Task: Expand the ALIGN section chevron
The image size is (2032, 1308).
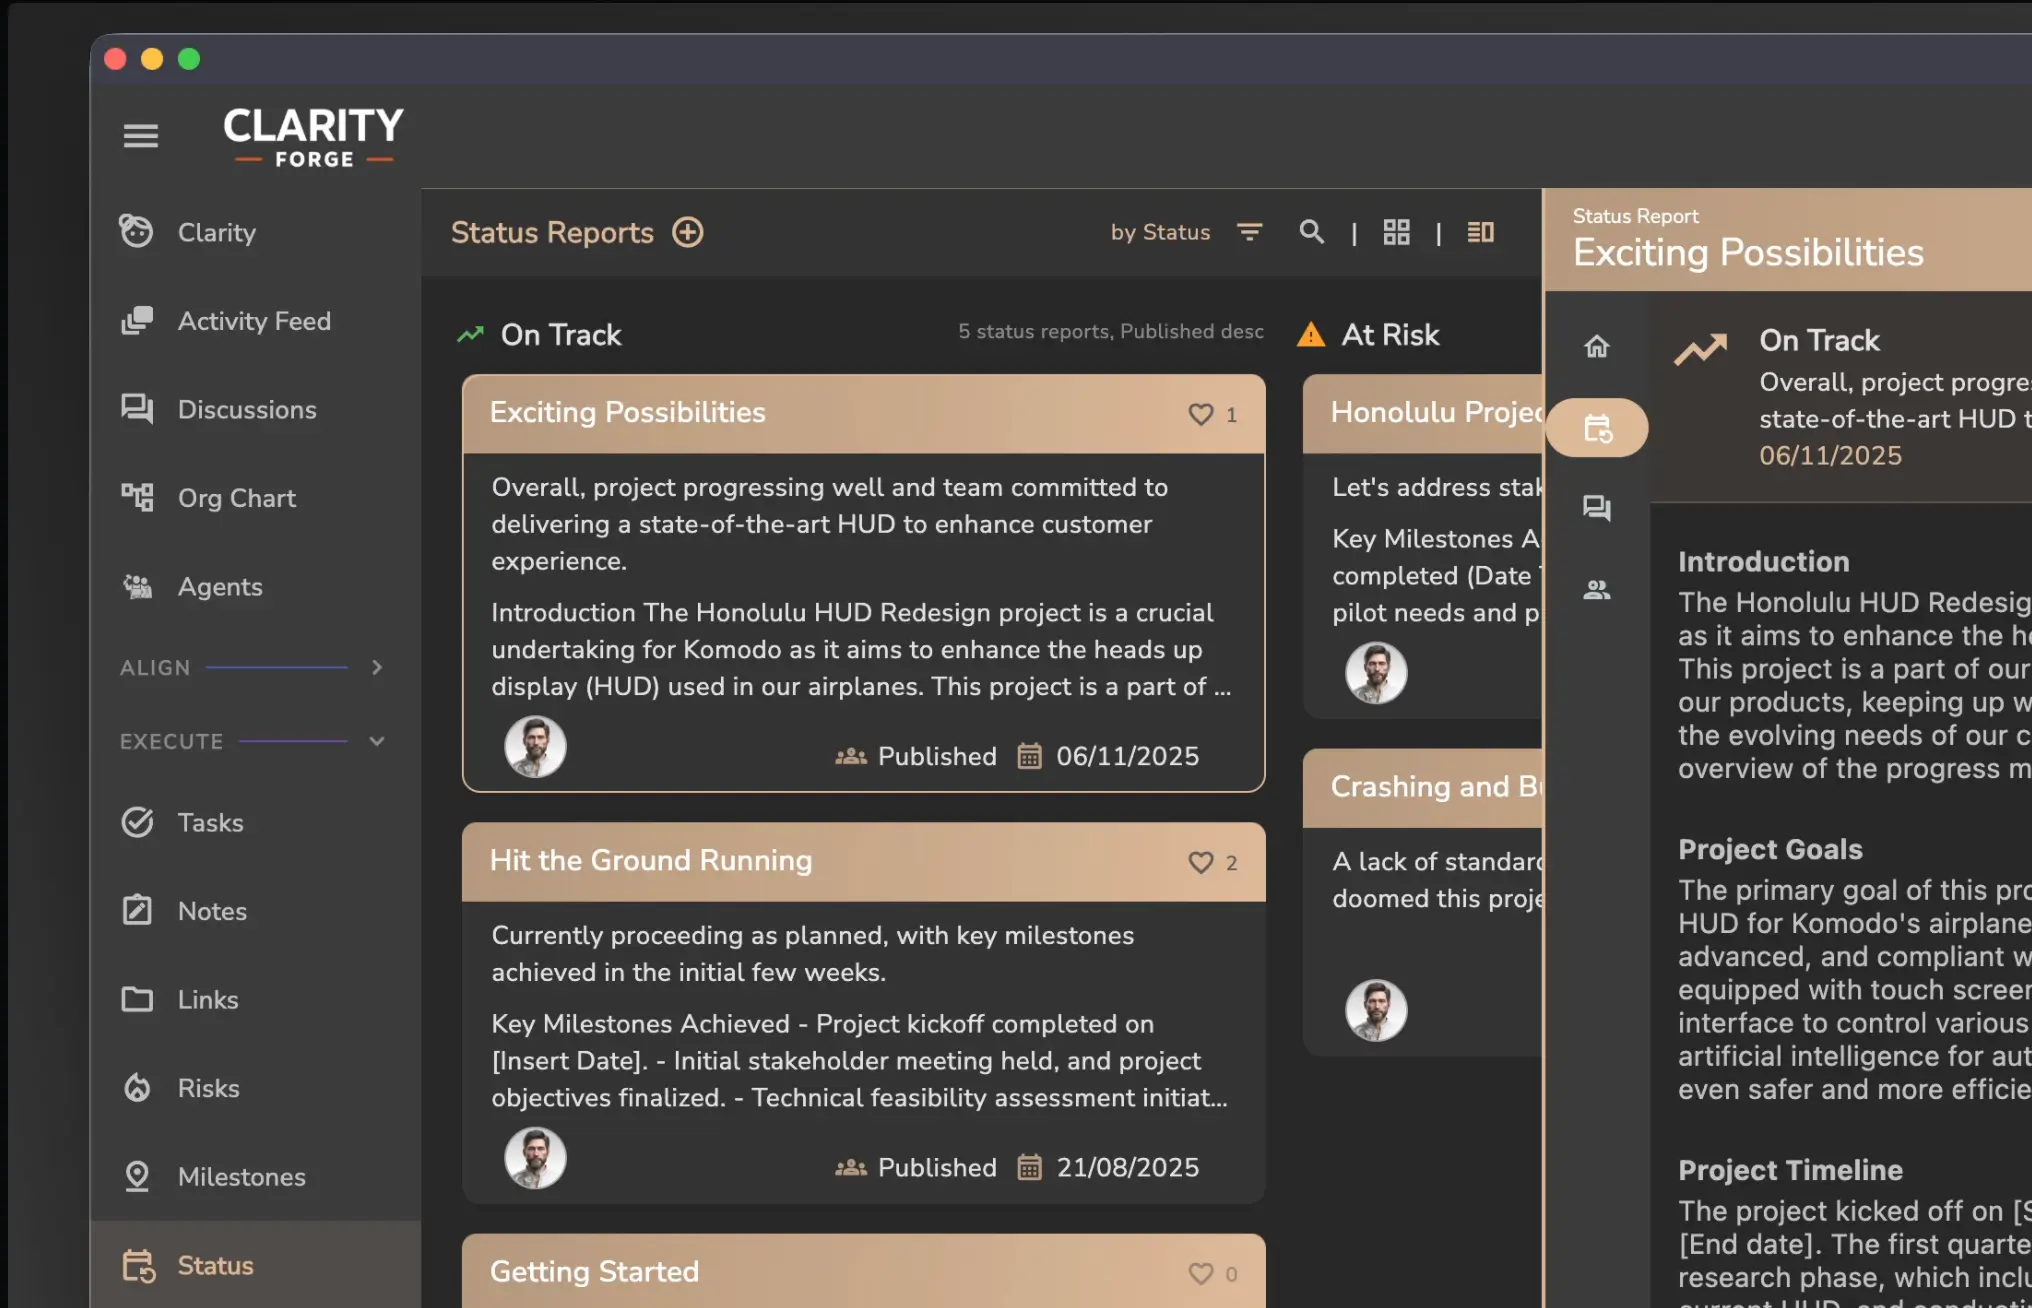Action: point(377,667)
